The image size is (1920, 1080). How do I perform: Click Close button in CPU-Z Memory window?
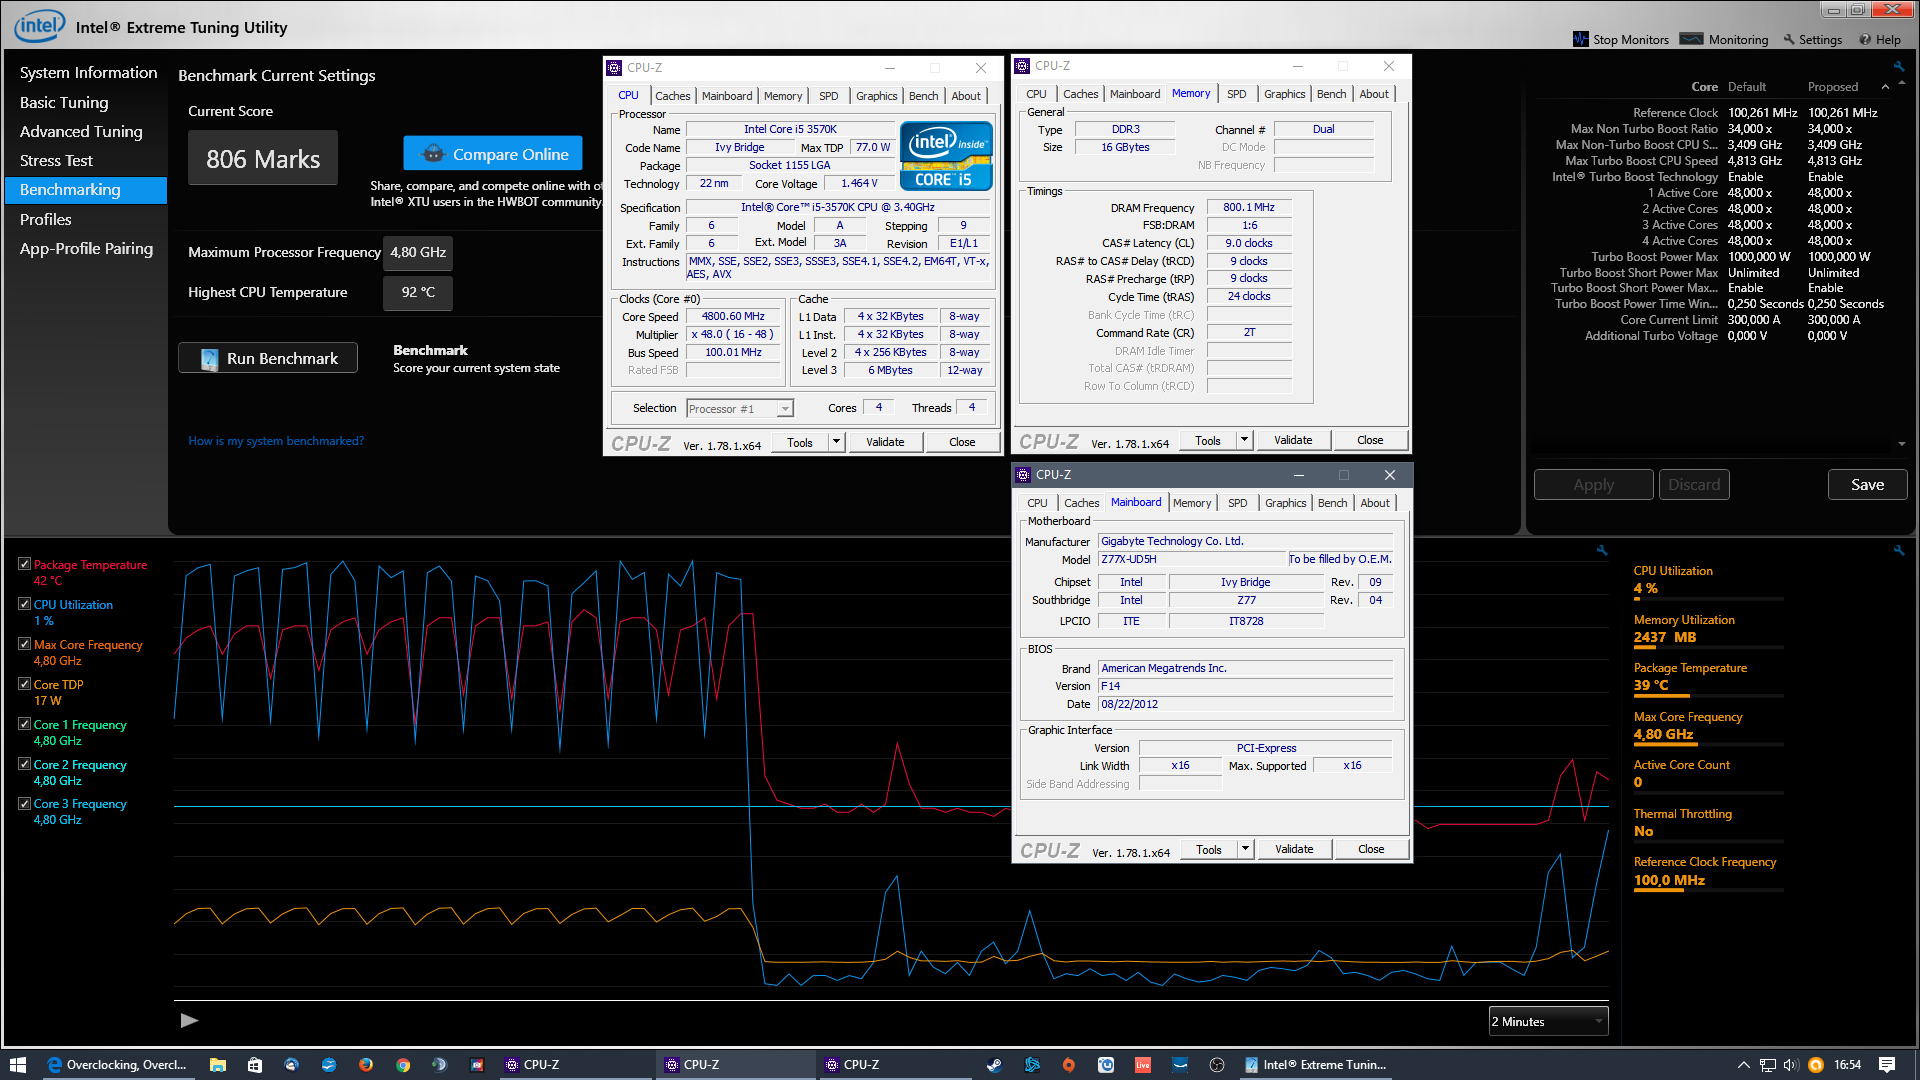click(1370, 440)
